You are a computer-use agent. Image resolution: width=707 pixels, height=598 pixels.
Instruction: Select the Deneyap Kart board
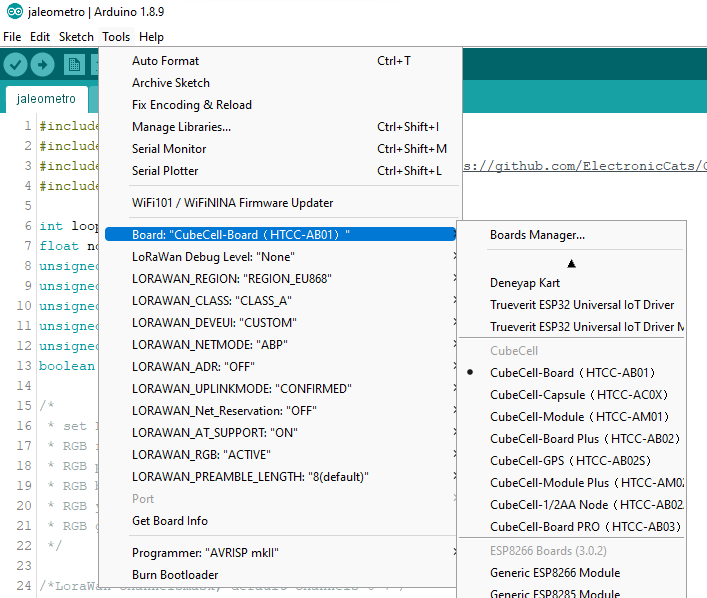(572, 283)
